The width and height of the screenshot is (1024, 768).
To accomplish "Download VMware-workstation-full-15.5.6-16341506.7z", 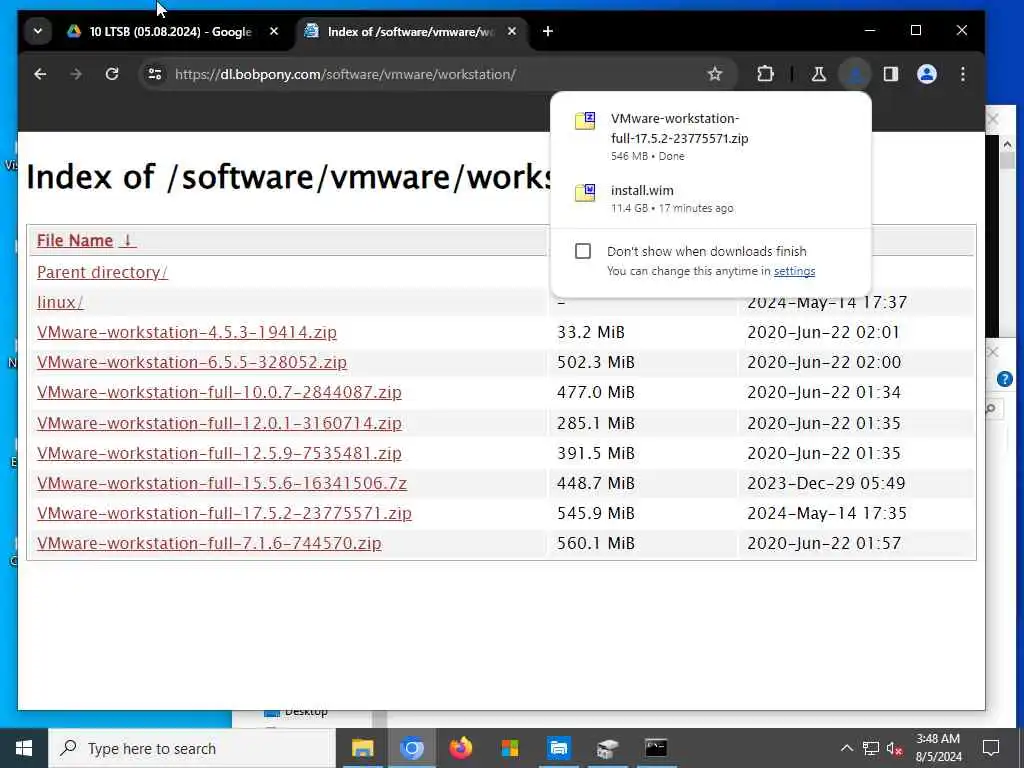I will (x=222, y=483).
